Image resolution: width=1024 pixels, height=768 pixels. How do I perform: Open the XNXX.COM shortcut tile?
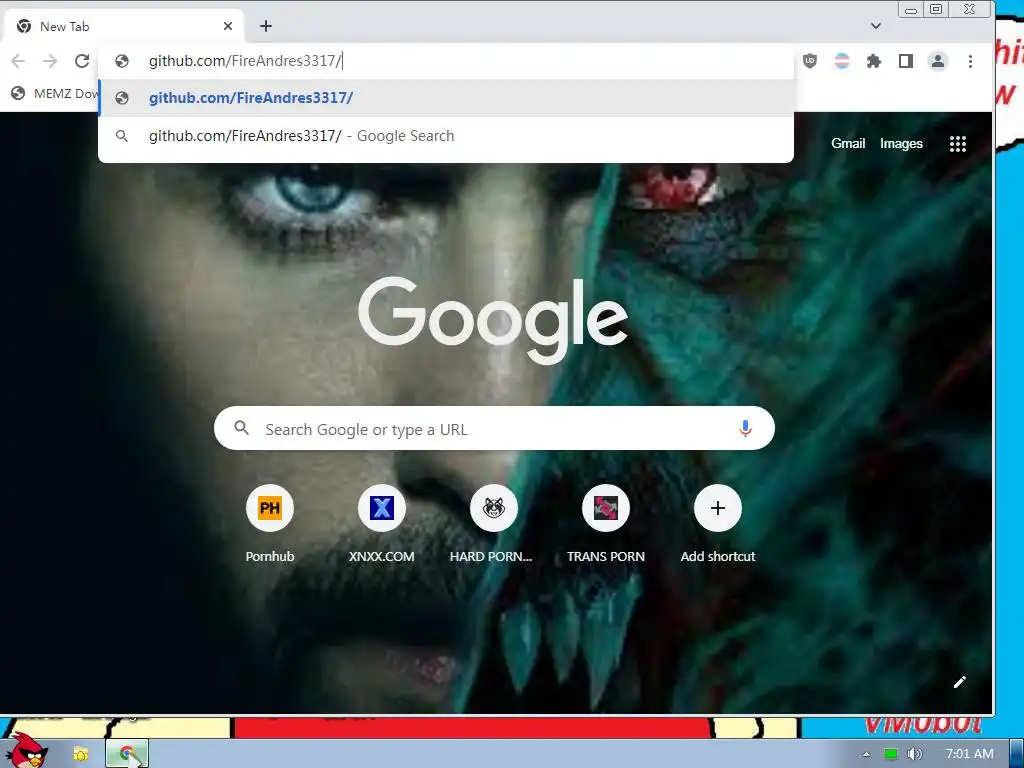(x=381, y=508)
